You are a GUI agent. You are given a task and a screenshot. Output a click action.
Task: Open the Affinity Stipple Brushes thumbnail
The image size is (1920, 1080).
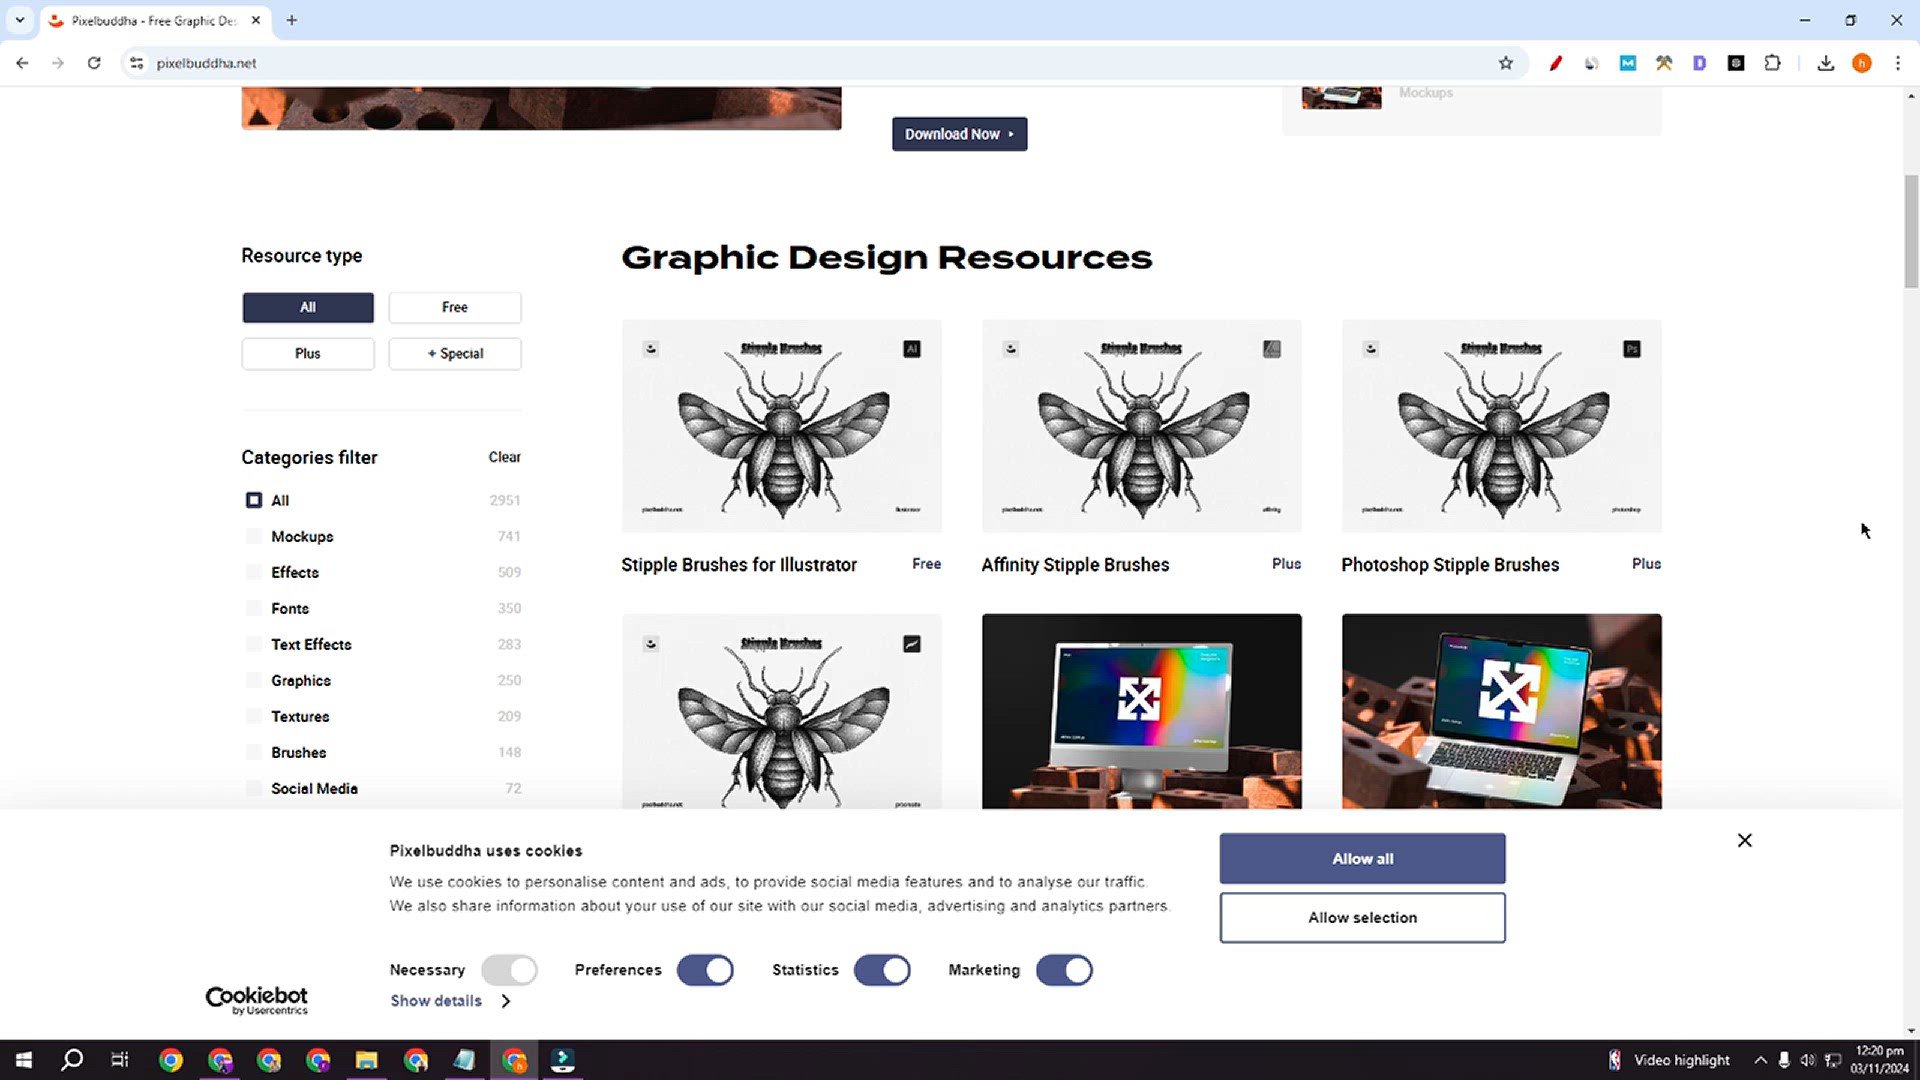click(1142, 426)
